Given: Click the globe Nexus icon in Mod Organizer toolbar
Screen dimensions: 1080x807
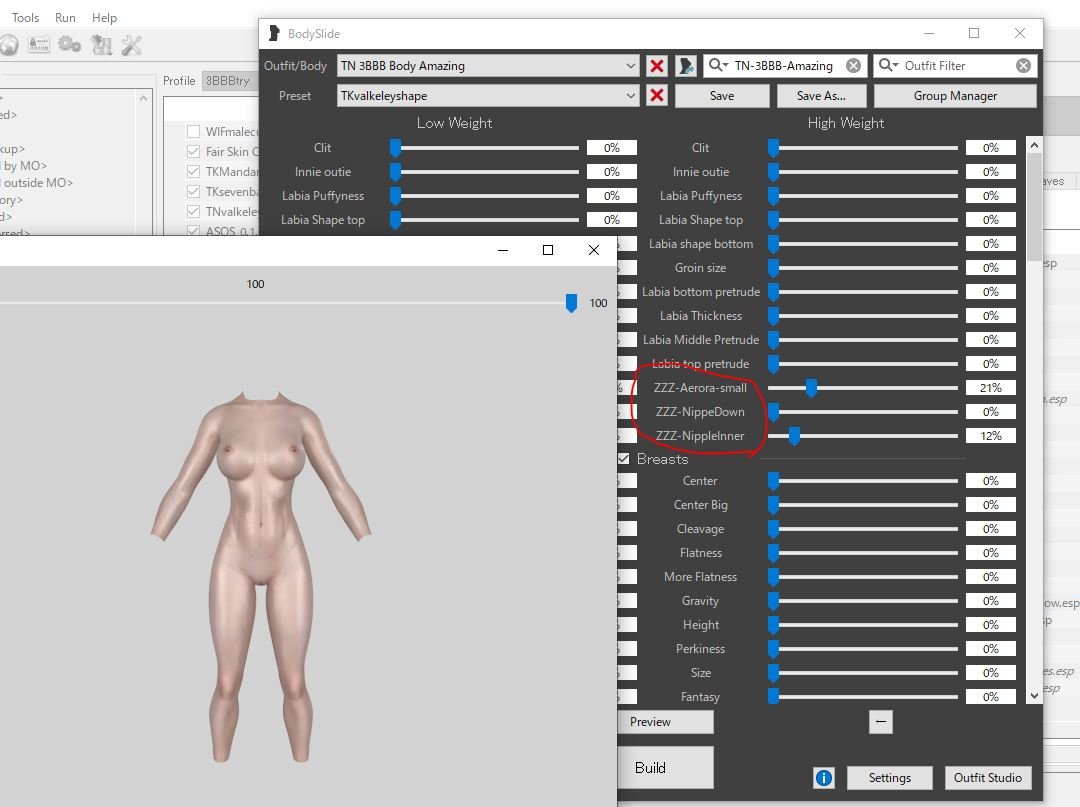Looking at the screenshot, I should (8, 45).
